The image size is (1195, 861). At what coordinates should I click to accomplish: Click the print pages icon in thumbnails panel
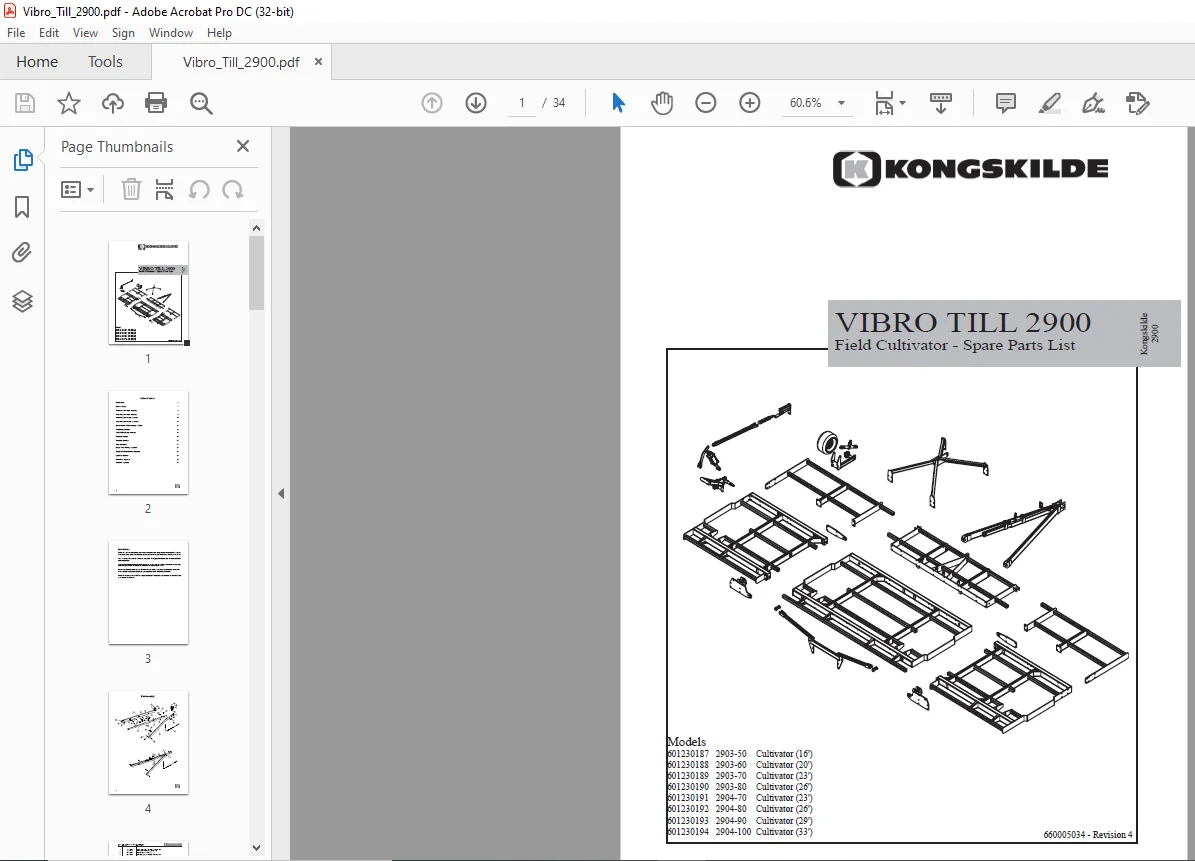pos(165,189)
